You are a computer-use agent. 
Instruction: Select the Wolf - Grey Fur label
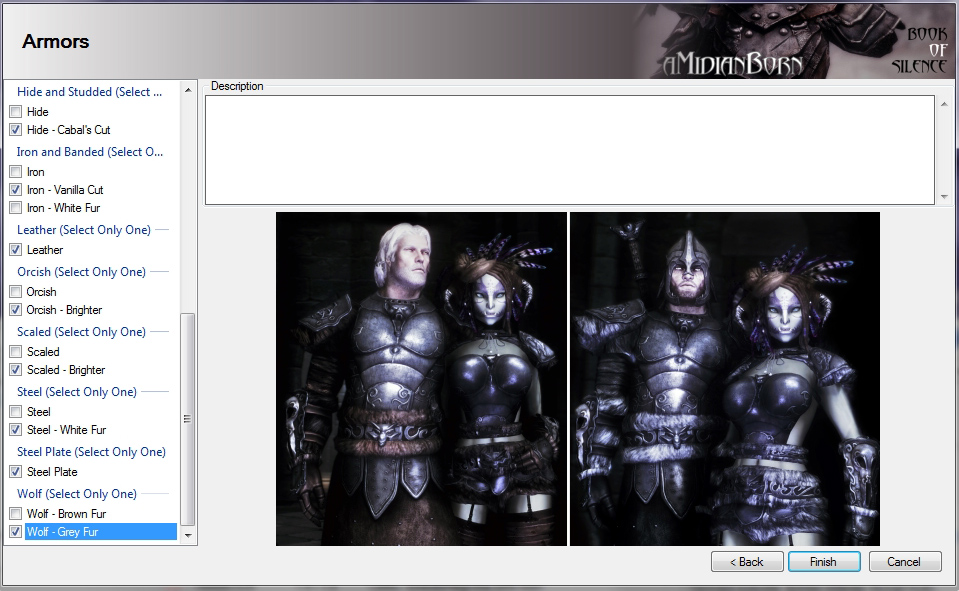(x=62, y=532)
